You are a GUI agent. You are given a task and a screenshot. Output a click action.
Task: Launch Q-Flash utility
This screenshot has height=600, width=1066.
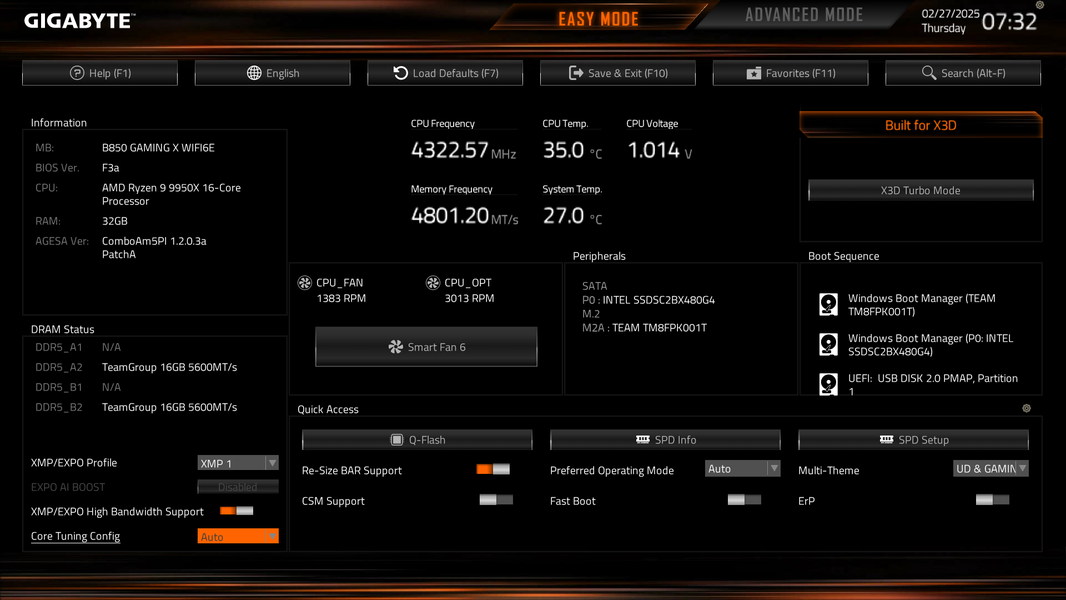click(x=417, y=440)
